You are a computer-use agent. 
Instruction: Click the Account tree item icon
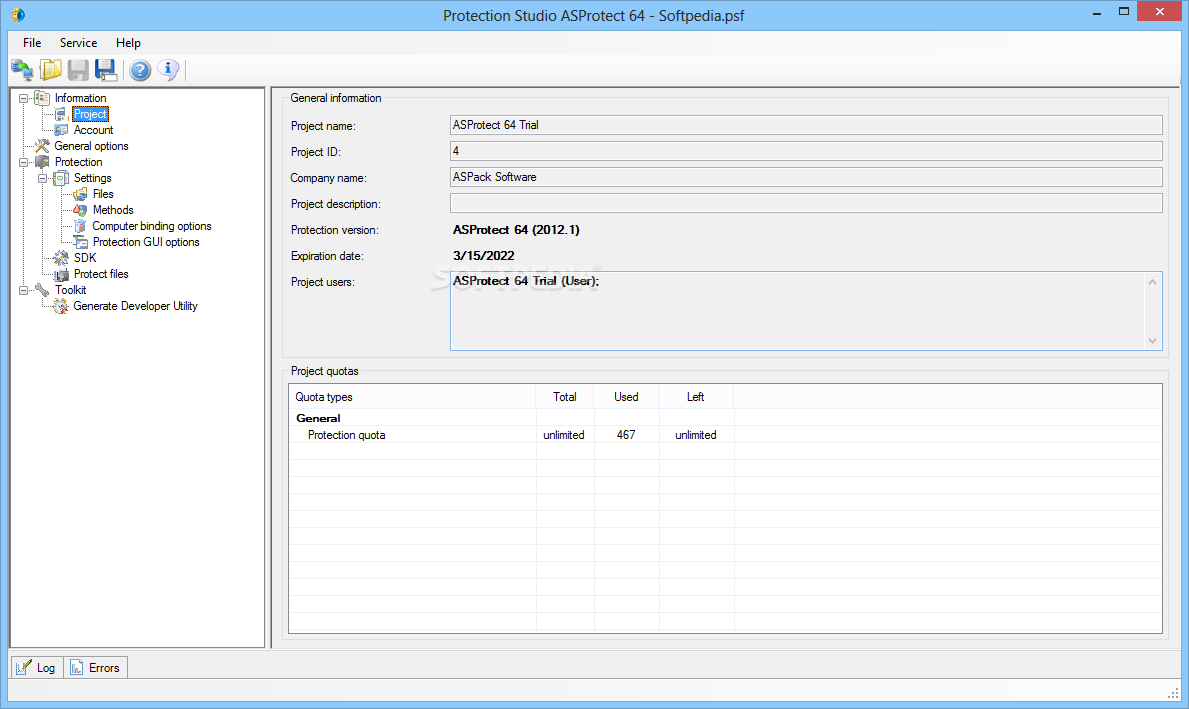tap(61, 130)
